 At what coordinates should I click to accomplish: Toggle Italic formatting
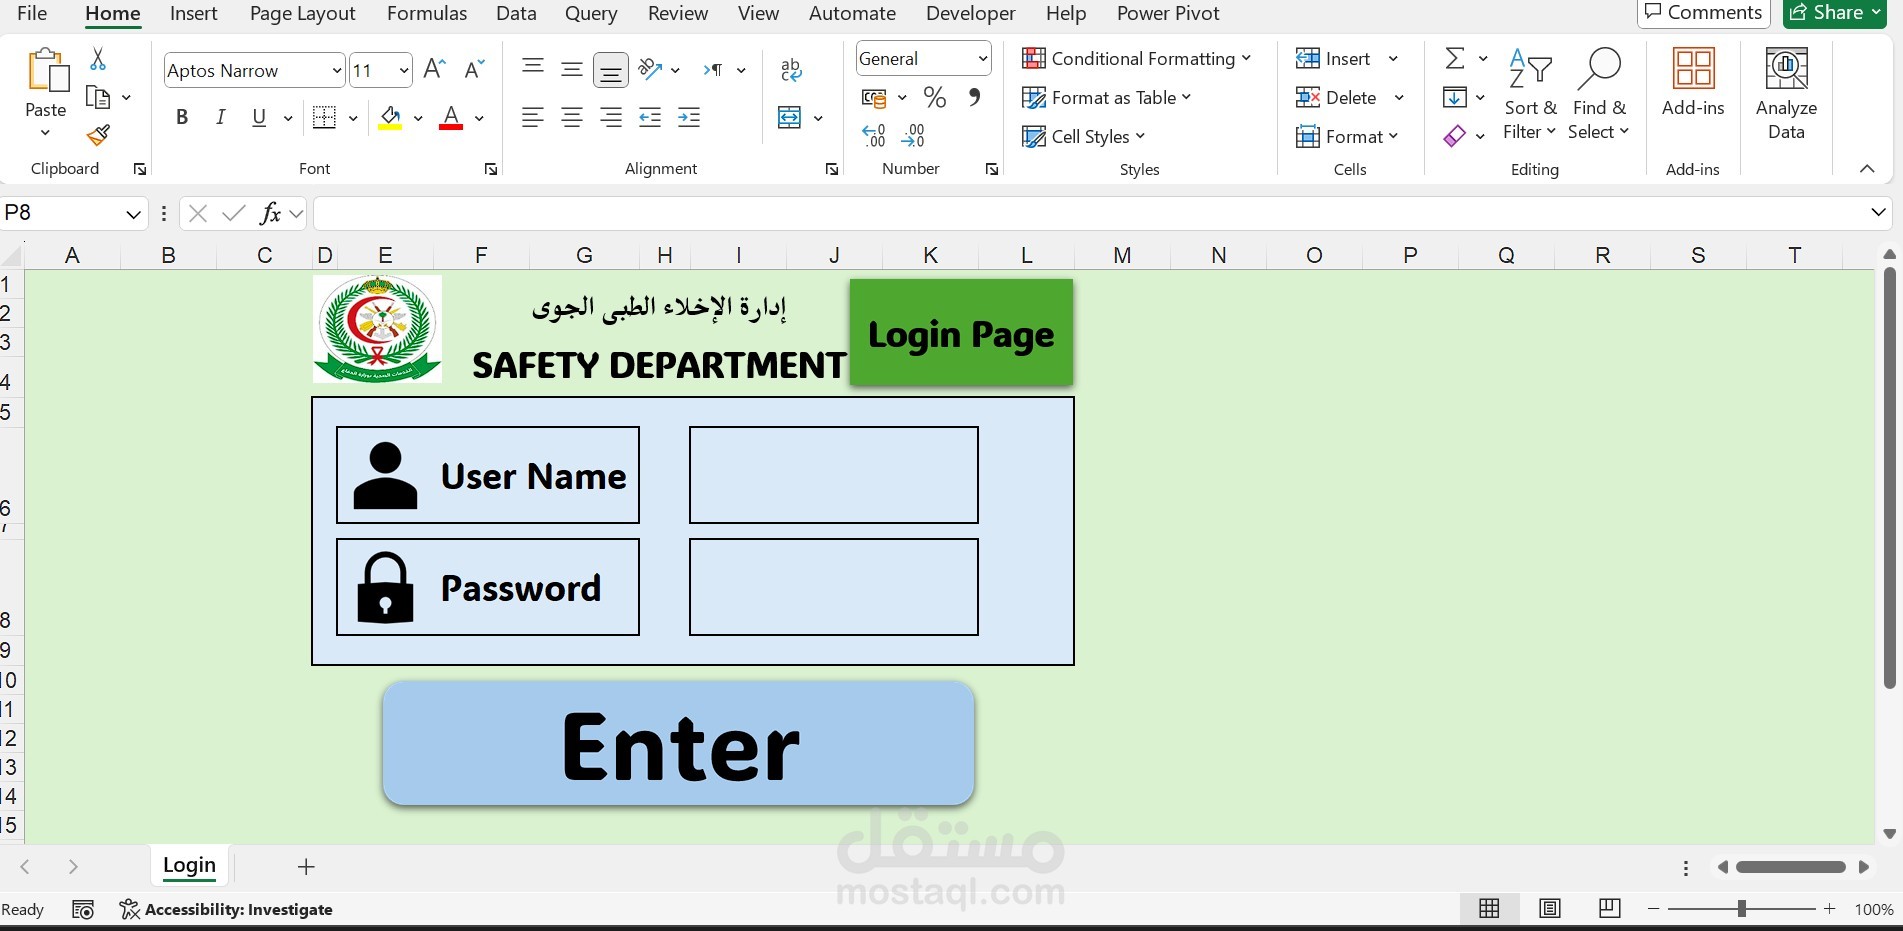(x=221, y=117)
